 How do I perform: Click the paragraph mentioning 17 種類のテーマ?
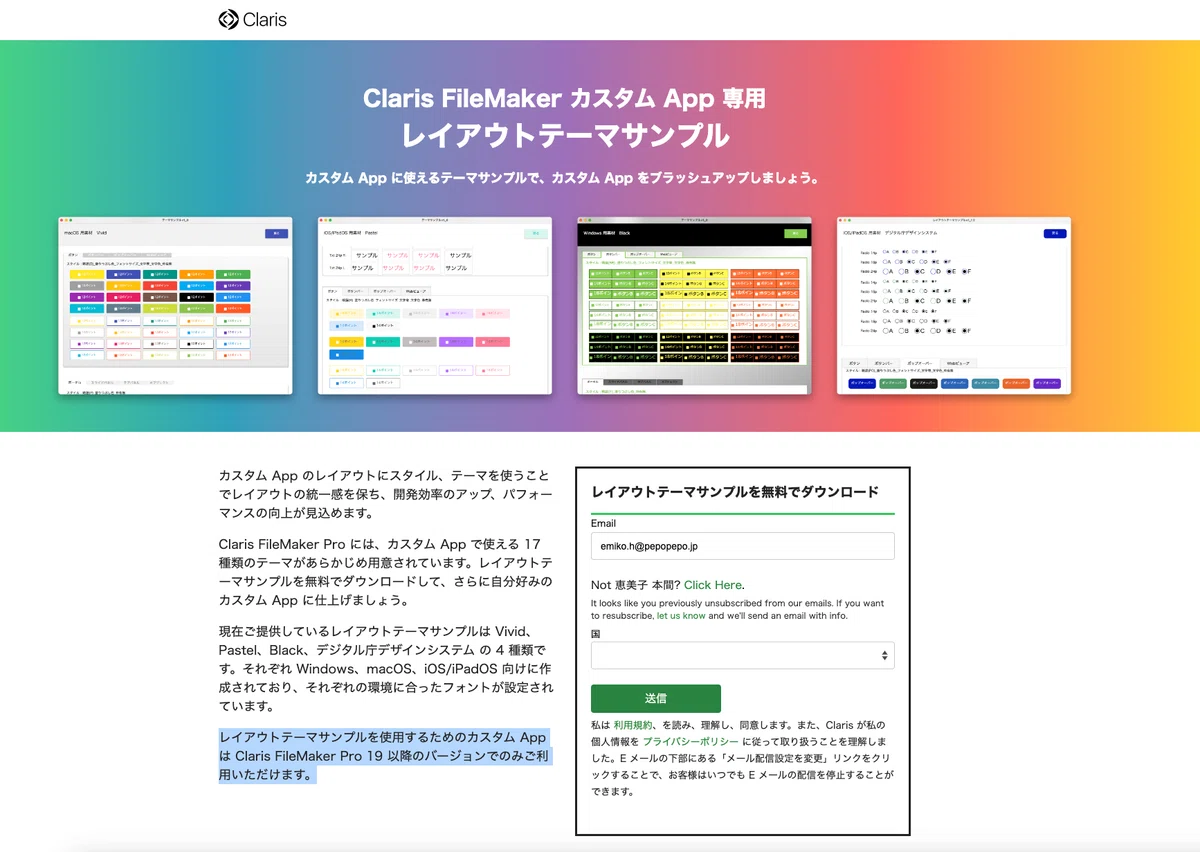385,572
